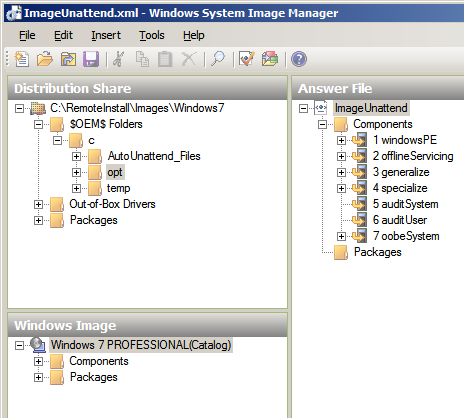Click the Cut scissors icon
Screen dimensions: 464x418
click(x=118, y=59)
